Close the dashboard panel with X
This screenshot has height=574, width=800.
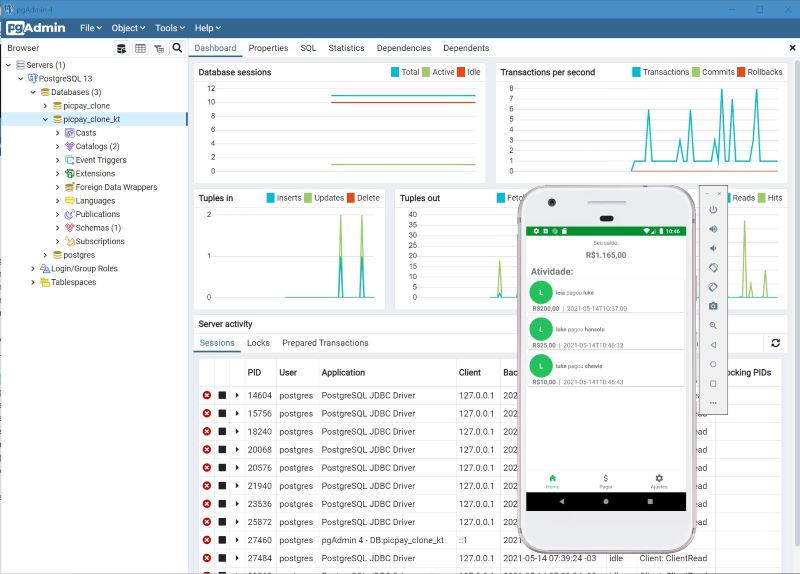point(792,48)
